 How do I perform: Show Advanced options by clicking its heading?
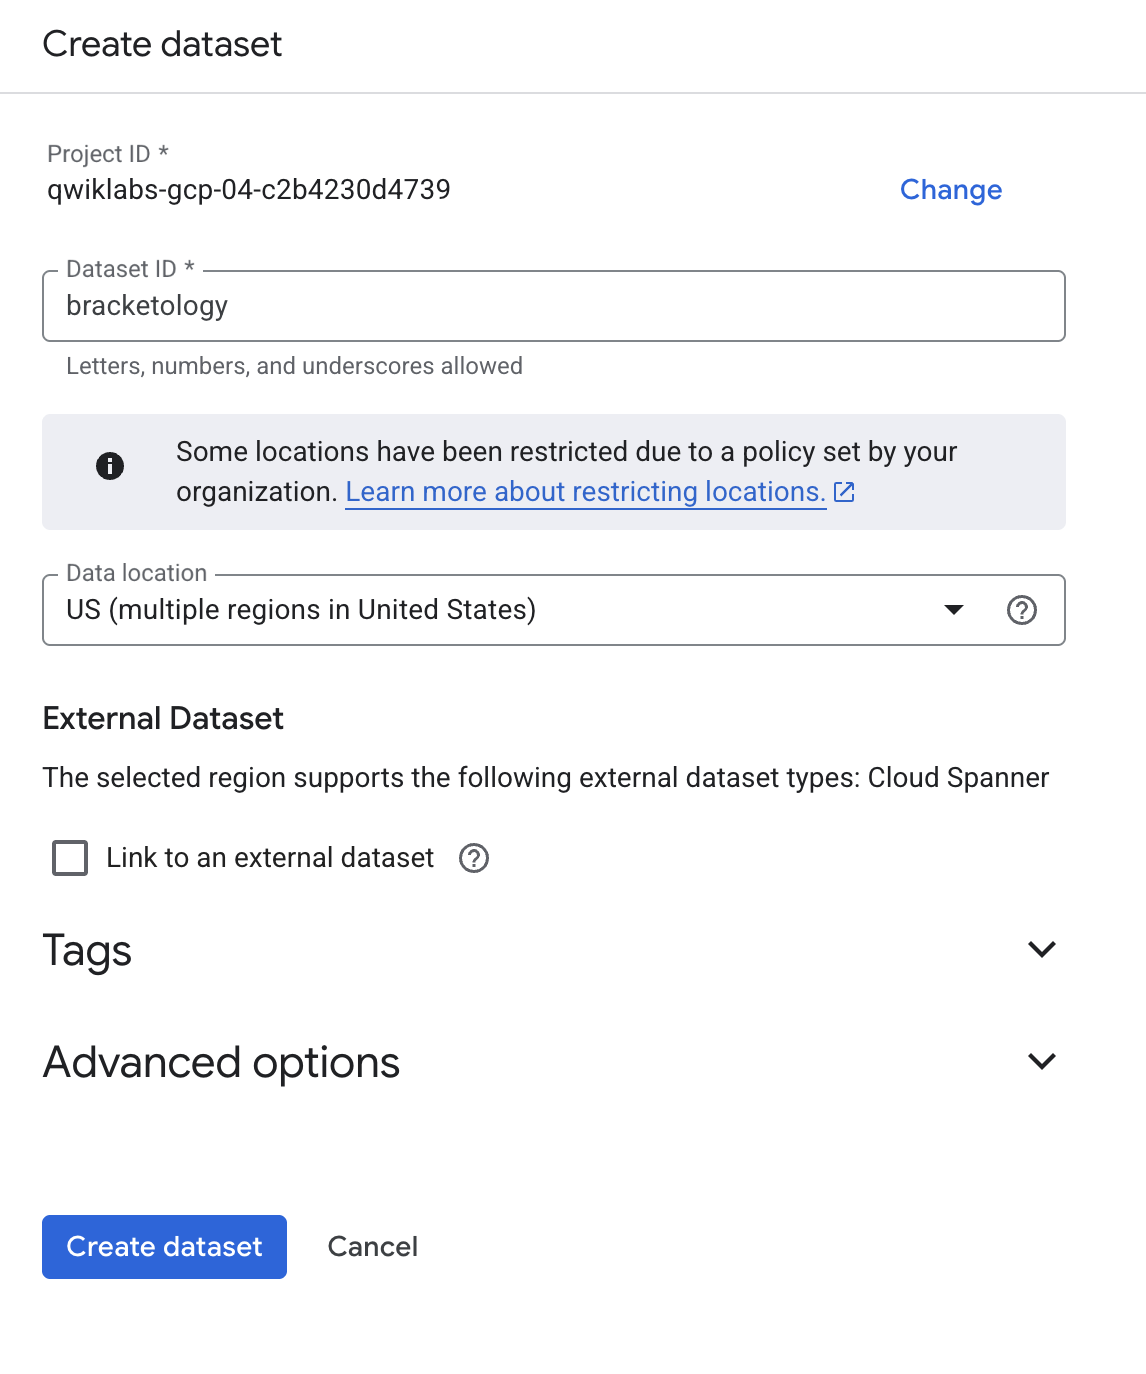[220, 1062]
